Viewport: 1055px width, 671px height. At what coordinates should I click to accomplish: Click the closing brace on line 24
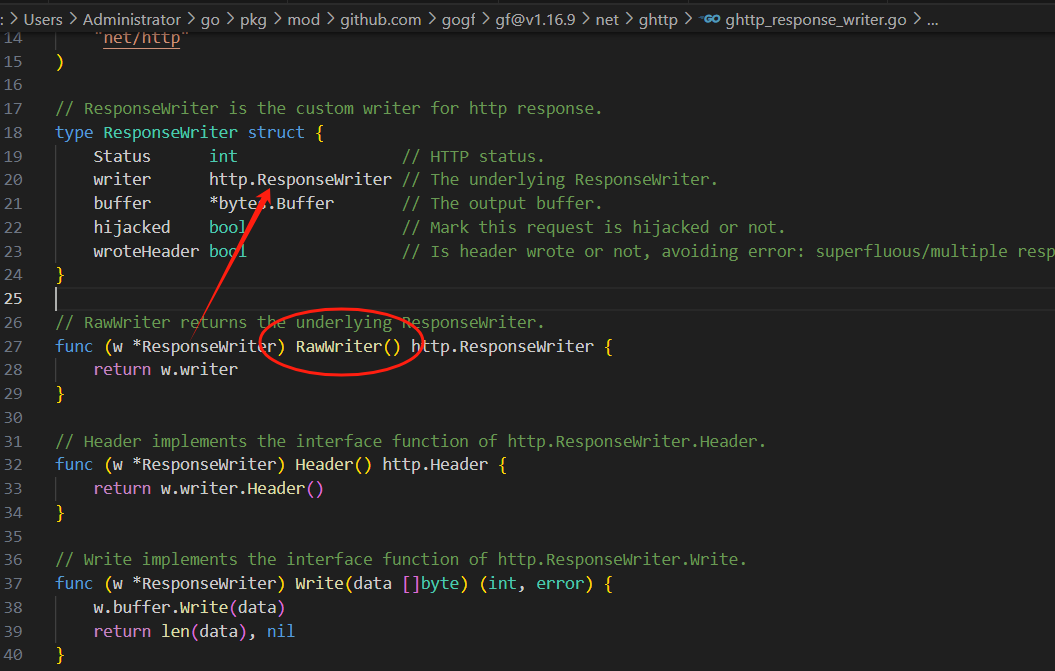pyautogui.click(x=60, y=275)
